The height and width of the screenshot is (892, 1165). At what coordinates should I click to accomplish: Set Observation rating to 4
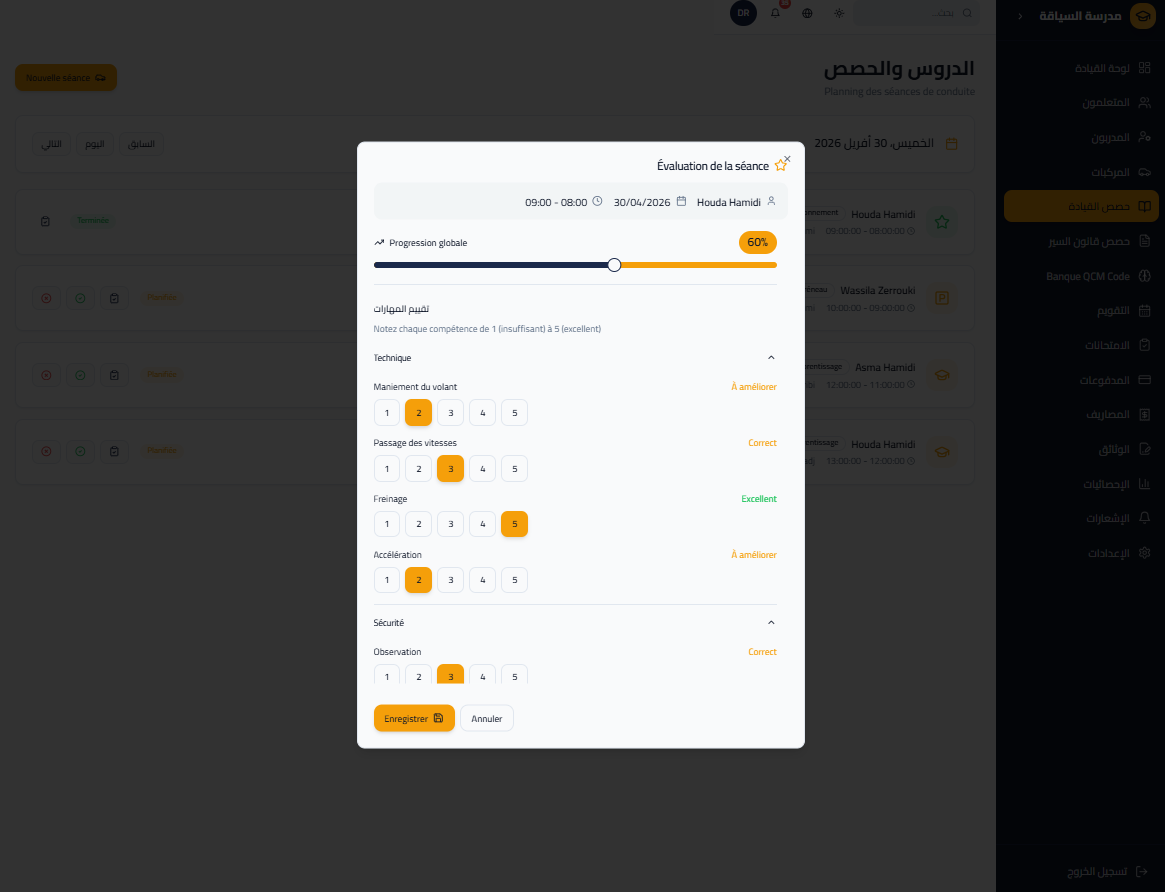point(482,674)
